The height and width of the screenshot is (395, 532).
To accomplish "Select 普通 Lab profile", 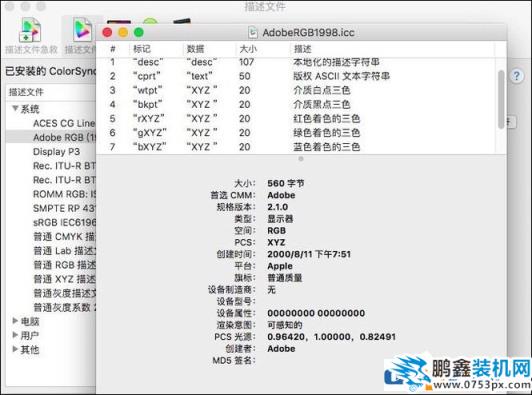I will pyautogui.click(x=64, y=251).
